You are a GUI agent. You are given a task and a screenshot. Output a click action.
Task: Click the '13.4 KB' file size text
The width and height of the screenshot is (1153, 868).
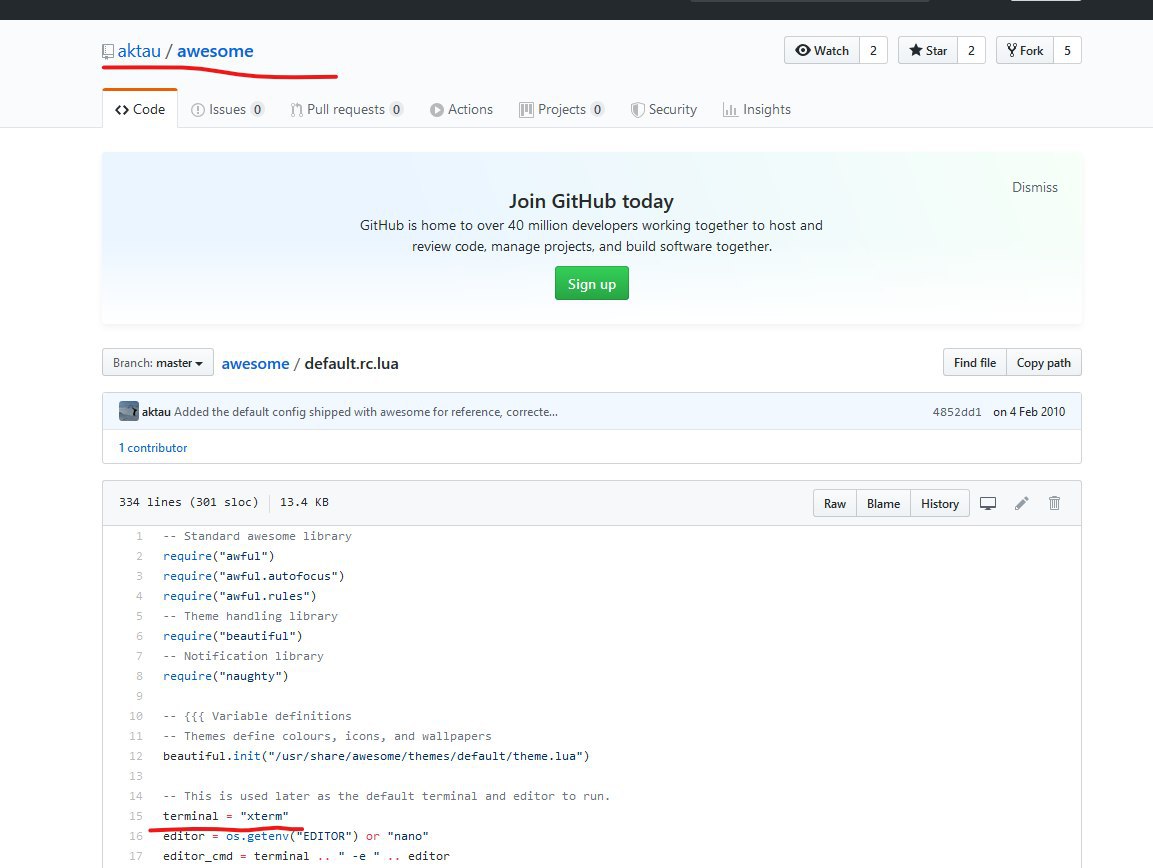[304, 502]
